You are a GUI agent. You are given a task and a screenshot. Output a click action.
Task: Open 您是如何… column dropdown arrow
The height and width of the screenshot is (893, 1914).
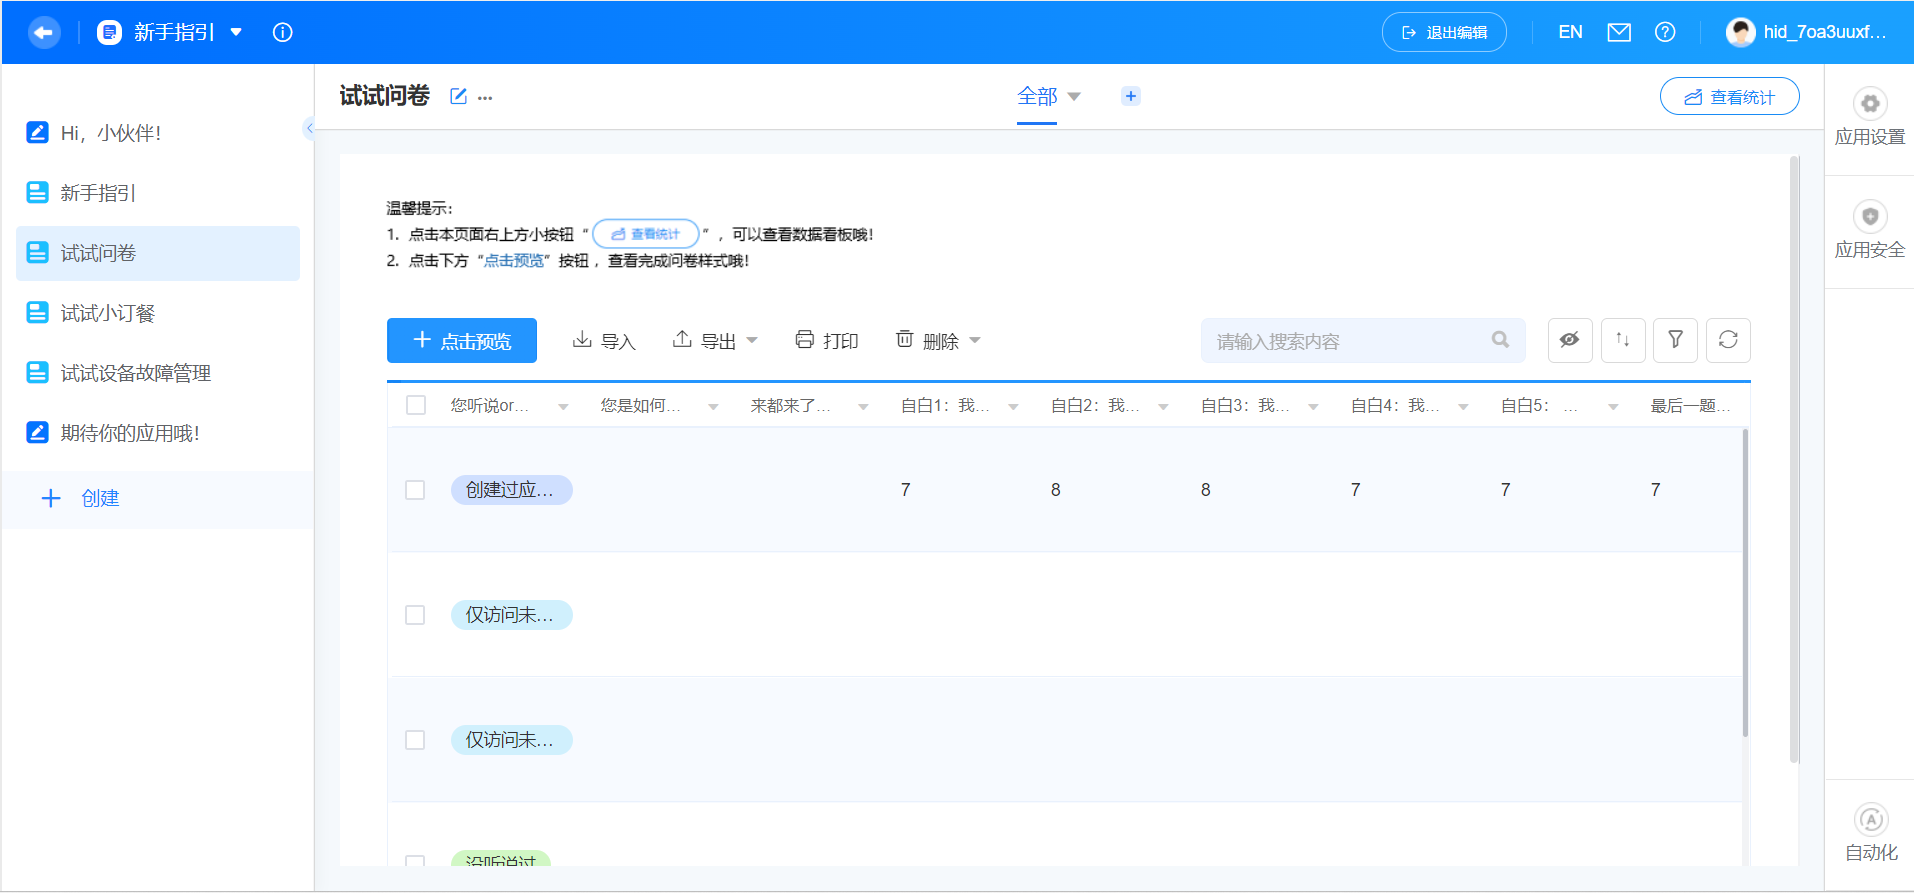click(x=713, y=407)
